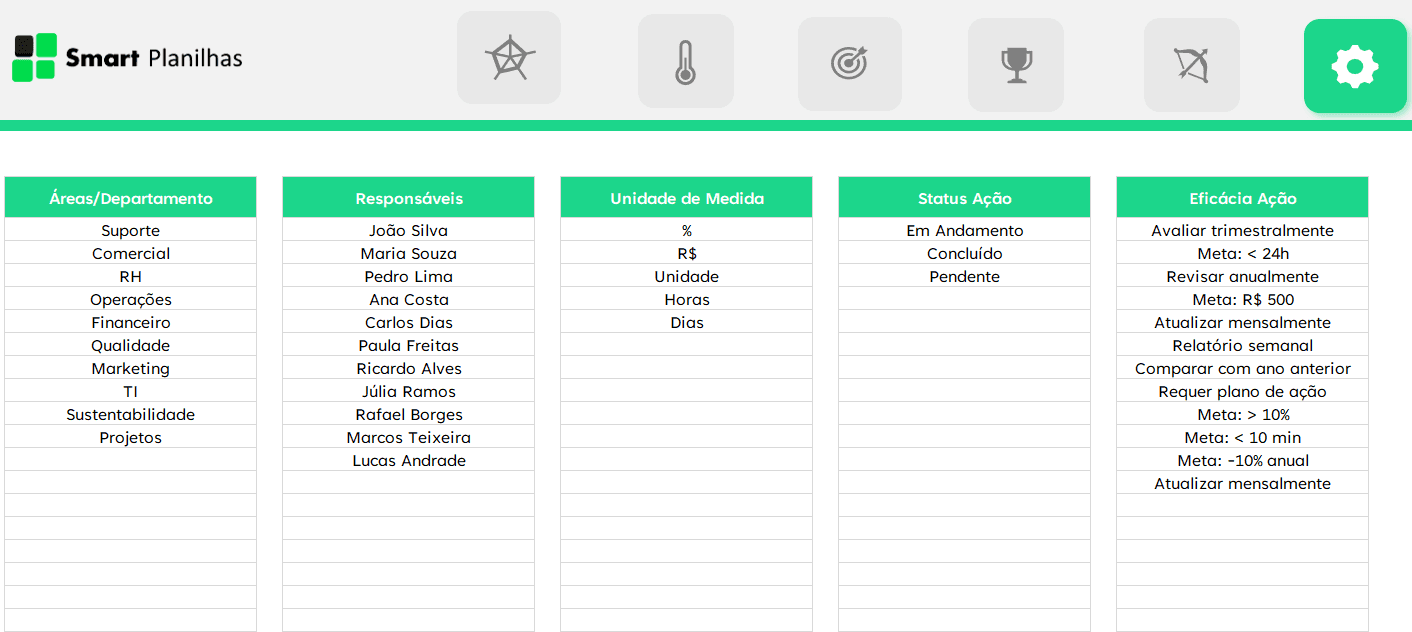Open the bow and arrow icon page
Image resolution: width=1412 pixels, height=632 pixels.
pos(1191,65)
